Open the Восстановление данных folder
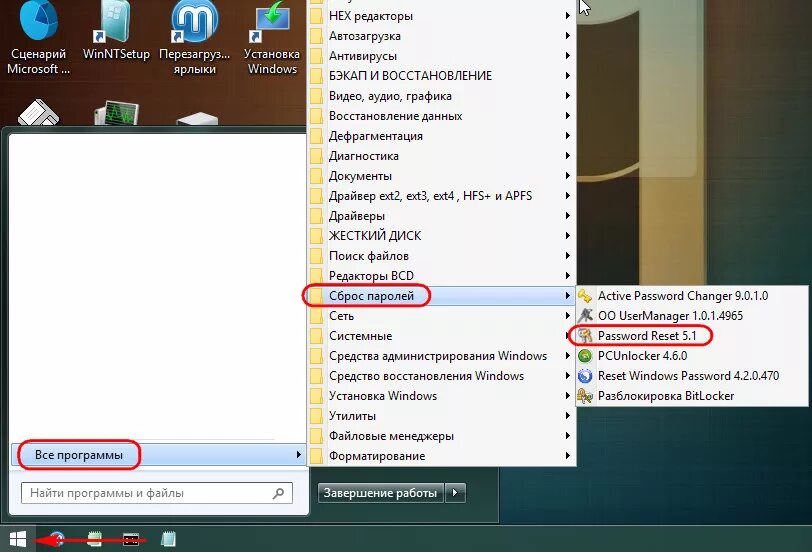 [442, 116]
